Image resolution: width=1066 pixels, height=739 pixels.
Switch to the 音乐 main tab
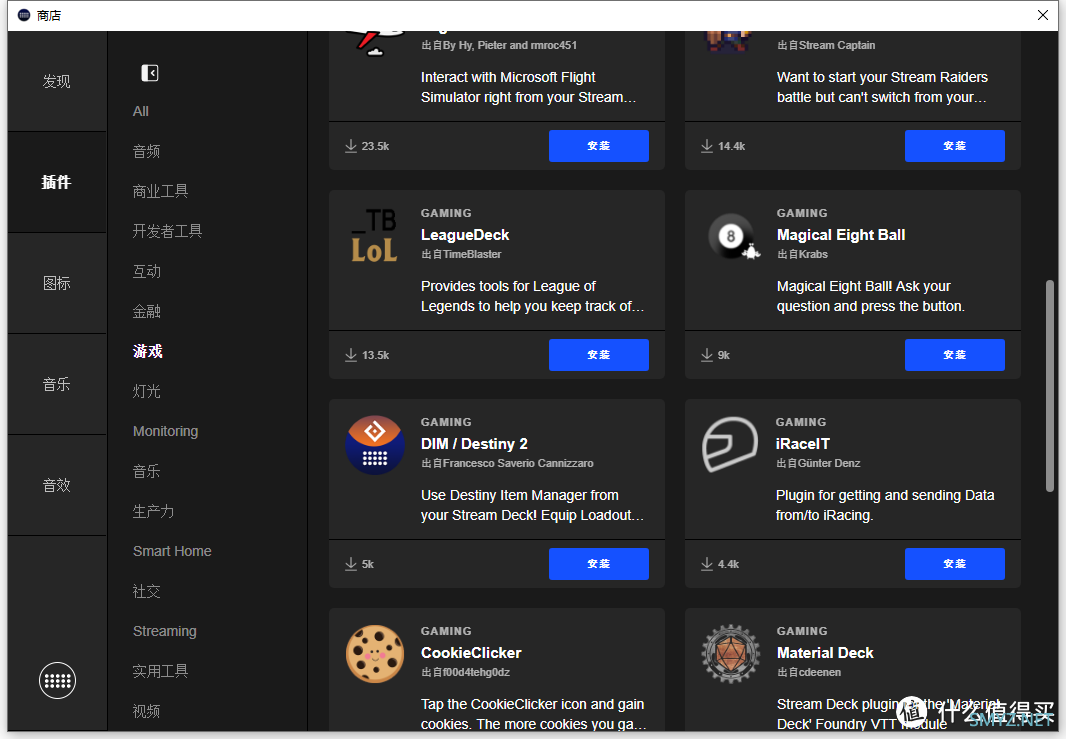coord(56,384)
